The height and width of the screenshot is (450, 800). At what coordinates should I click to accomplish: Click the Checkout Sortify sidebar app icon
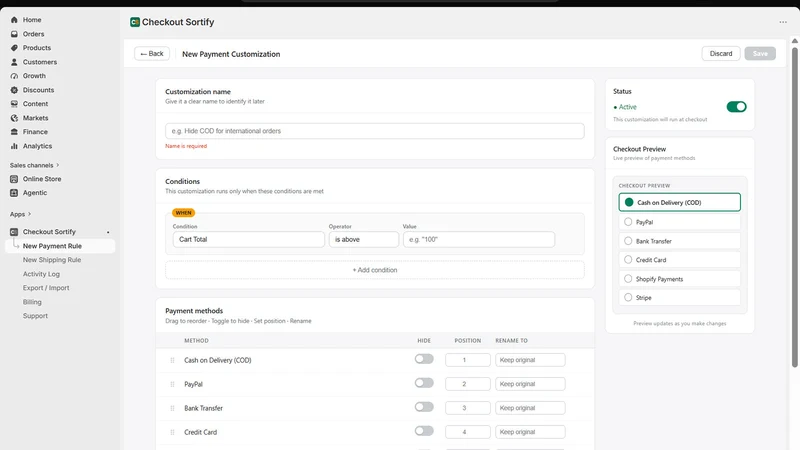[x=14, y=232]
